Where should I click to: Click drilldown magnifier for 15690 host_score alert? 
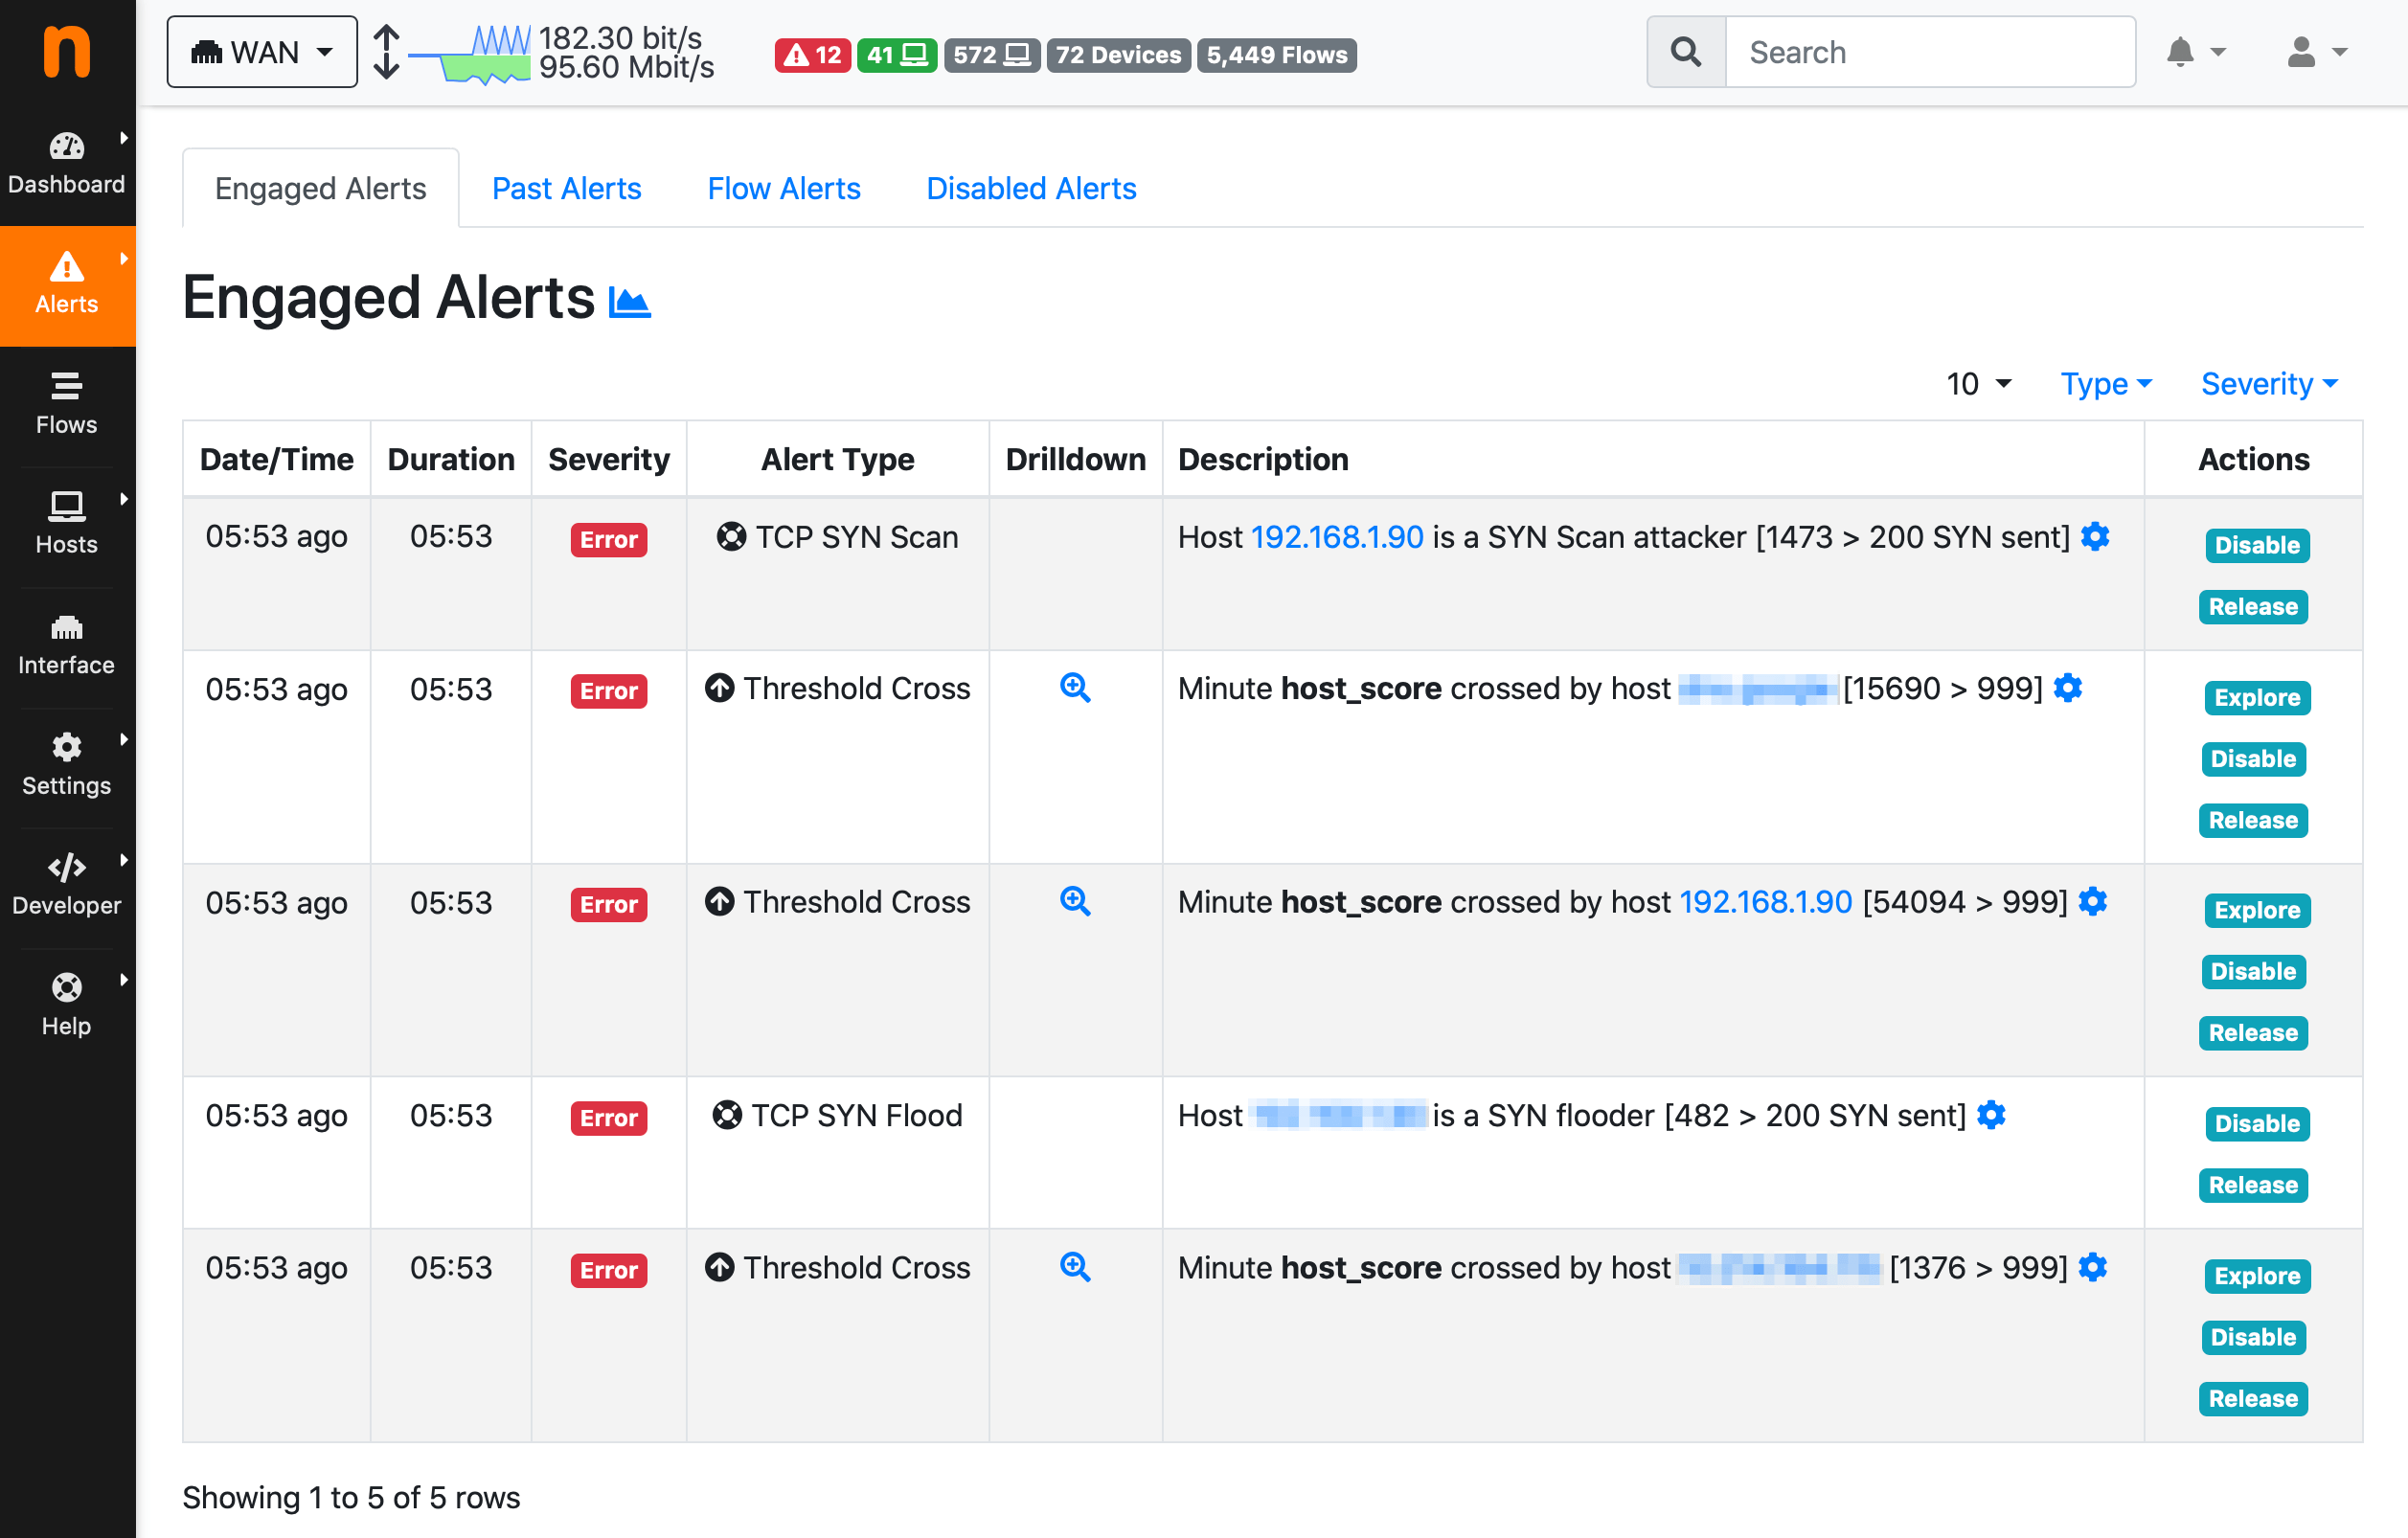[1075, 688]
